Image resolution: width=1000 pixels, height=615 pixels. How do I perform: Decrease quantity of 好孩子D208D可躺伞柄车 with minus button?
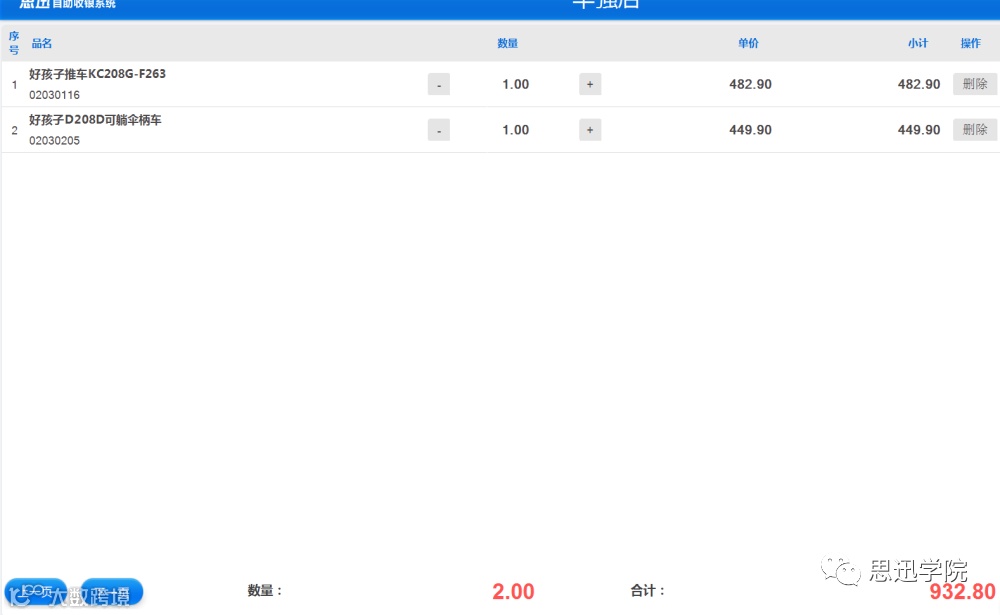(439, 130)
